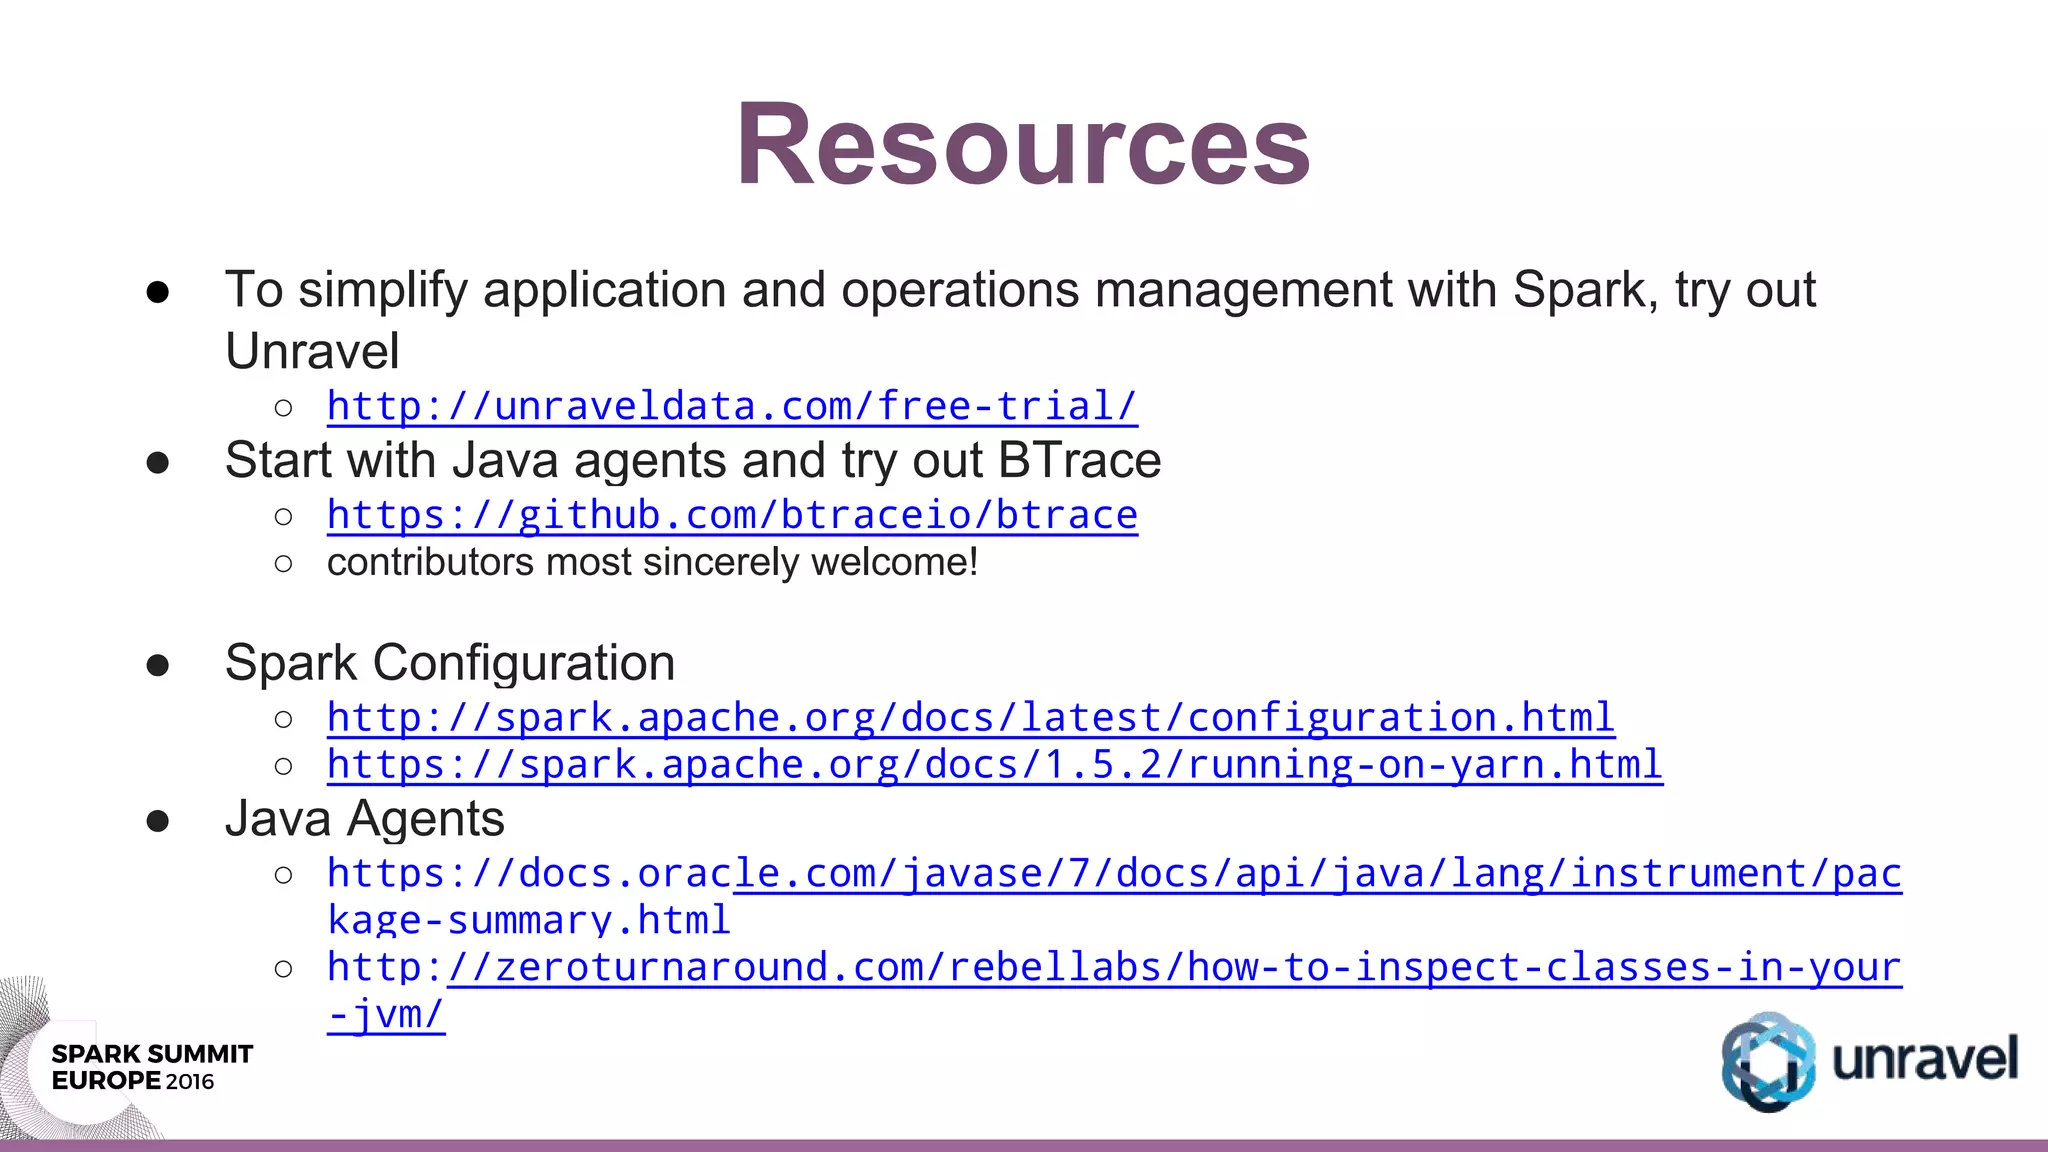This screenshot has width=2048, height=1152.
Task: Open the unraveldata.com free-trial link
Action: tap(732, 406)
